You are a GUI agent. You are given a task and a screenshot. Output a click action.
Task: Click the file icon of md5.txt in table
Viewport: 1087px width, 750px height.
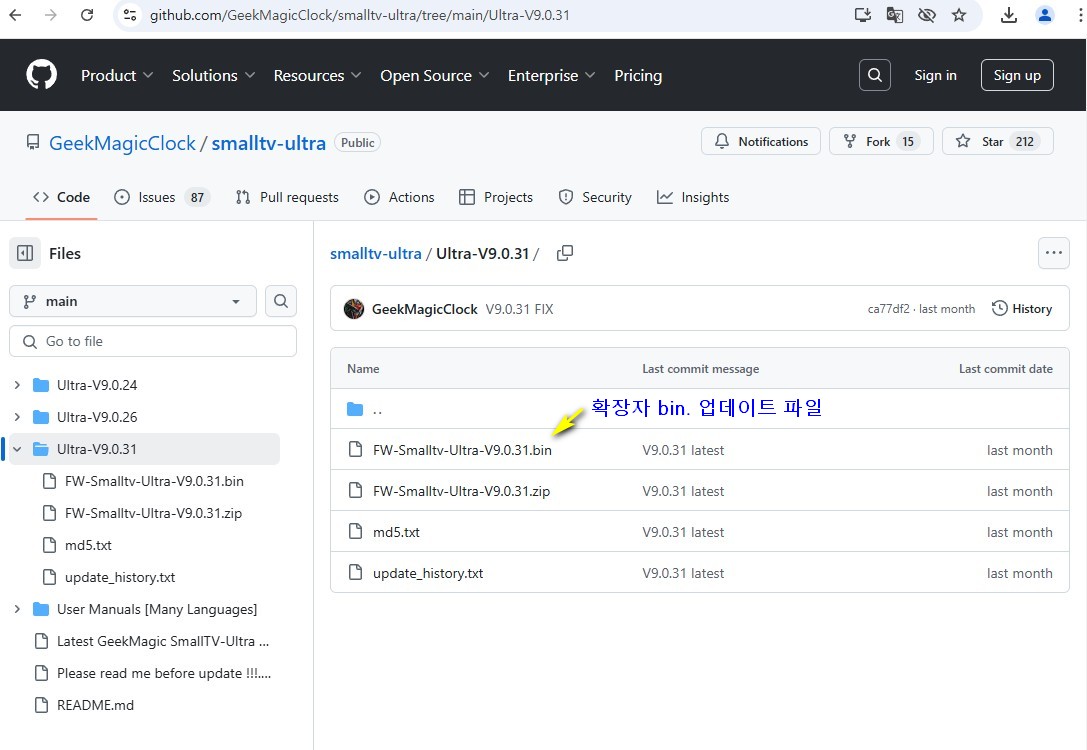point(356,532)
